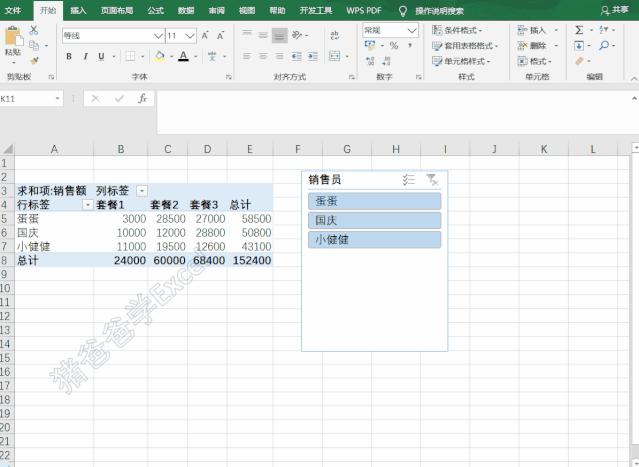Select 小健健 in the slicer
Image resolution: width=639 pixels, height=467 pixels.
(x=375, y=240)
